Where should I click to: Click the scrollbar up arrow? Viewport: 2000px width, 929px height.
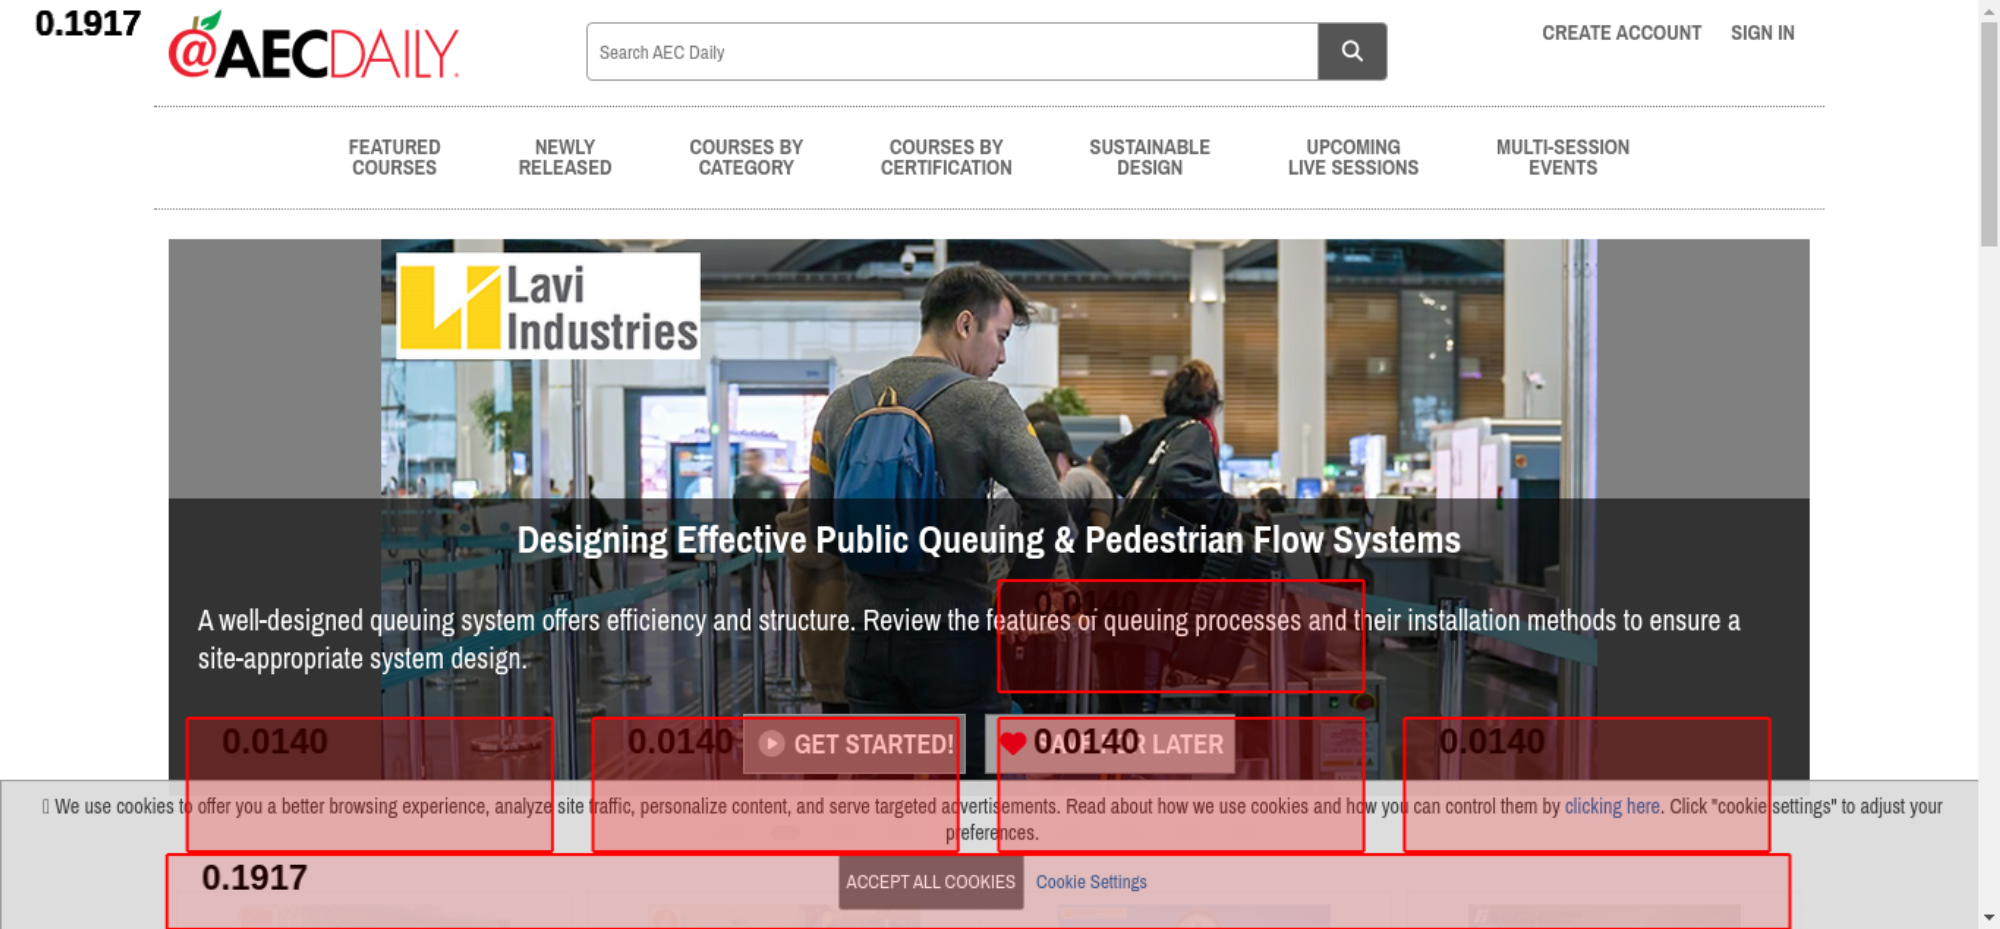point(1988,9)
